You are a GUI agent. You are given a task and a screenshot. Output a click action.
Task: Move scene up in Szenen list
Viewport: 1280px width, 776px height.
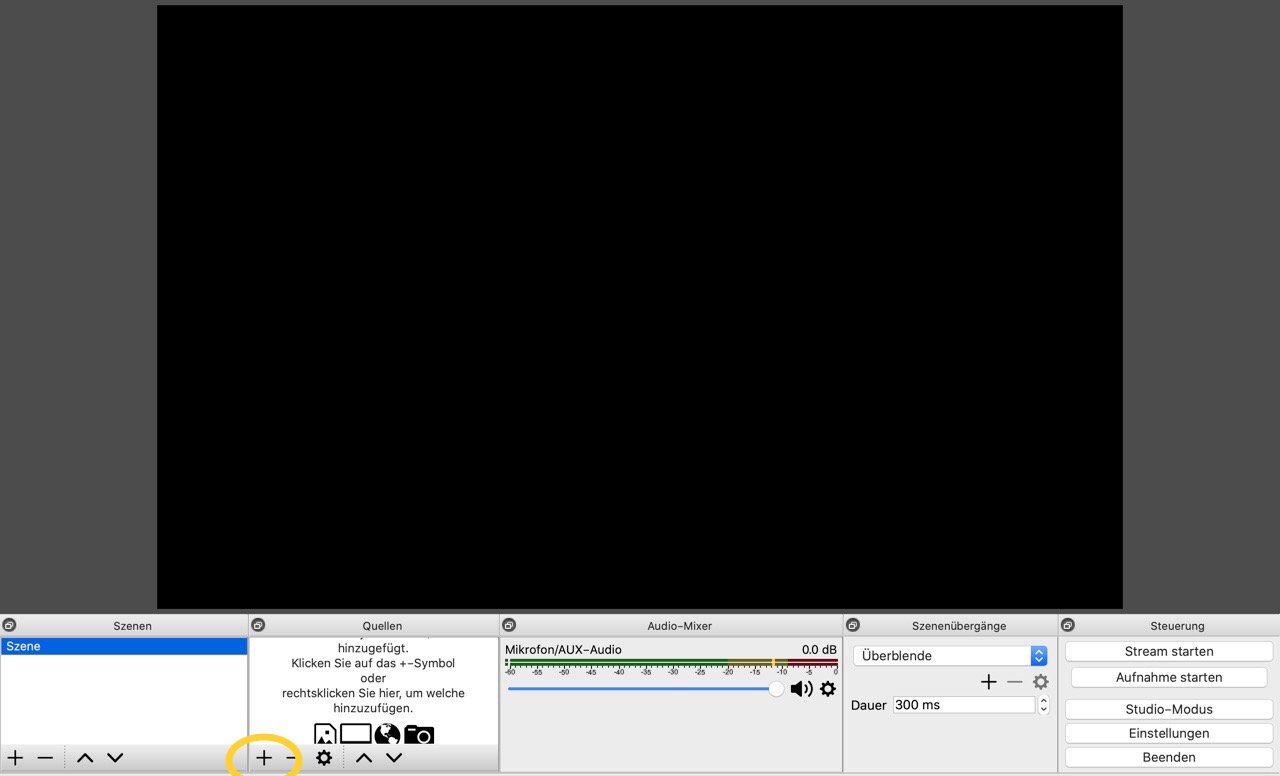point(85,758)
